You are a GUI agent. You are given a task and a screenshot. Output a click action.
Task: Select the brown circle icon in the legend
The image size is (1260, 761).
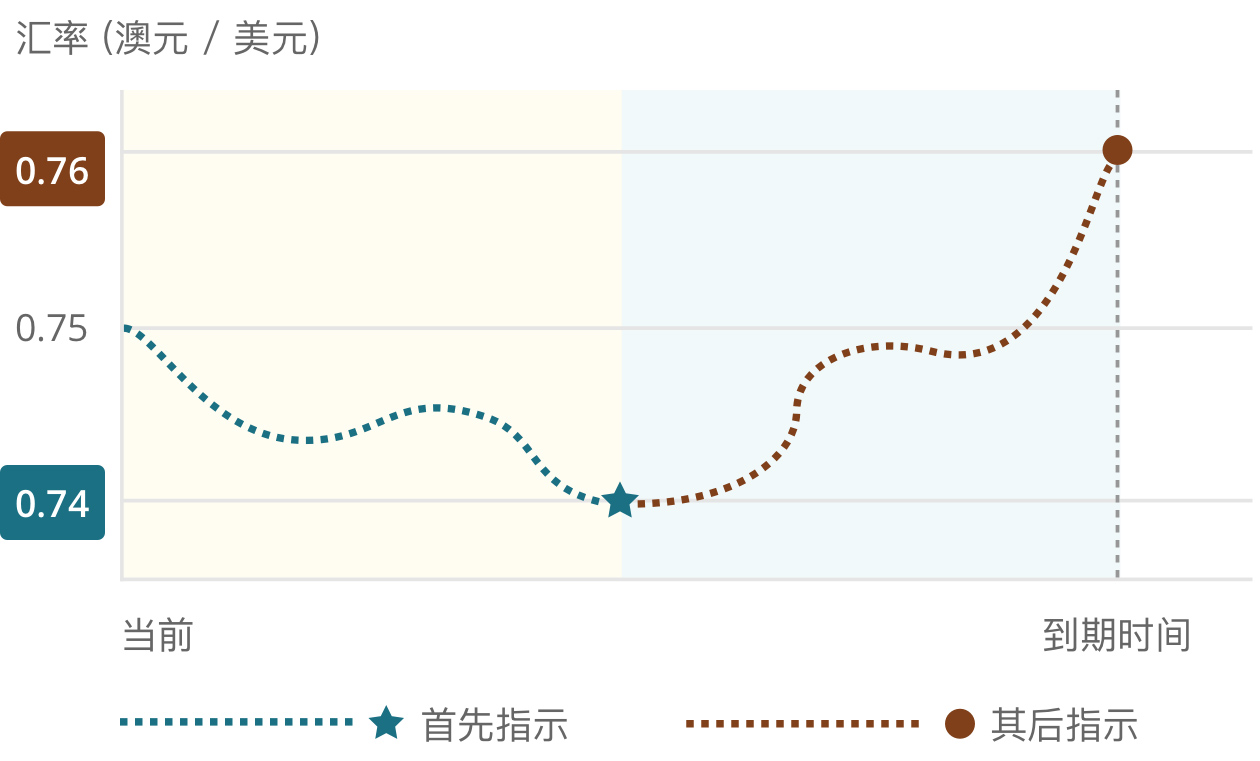pos(960,723)
